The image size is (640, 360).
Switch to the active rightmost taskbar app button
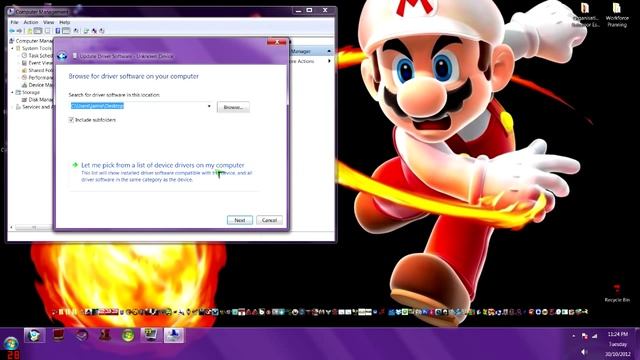(x=174, y=336)
